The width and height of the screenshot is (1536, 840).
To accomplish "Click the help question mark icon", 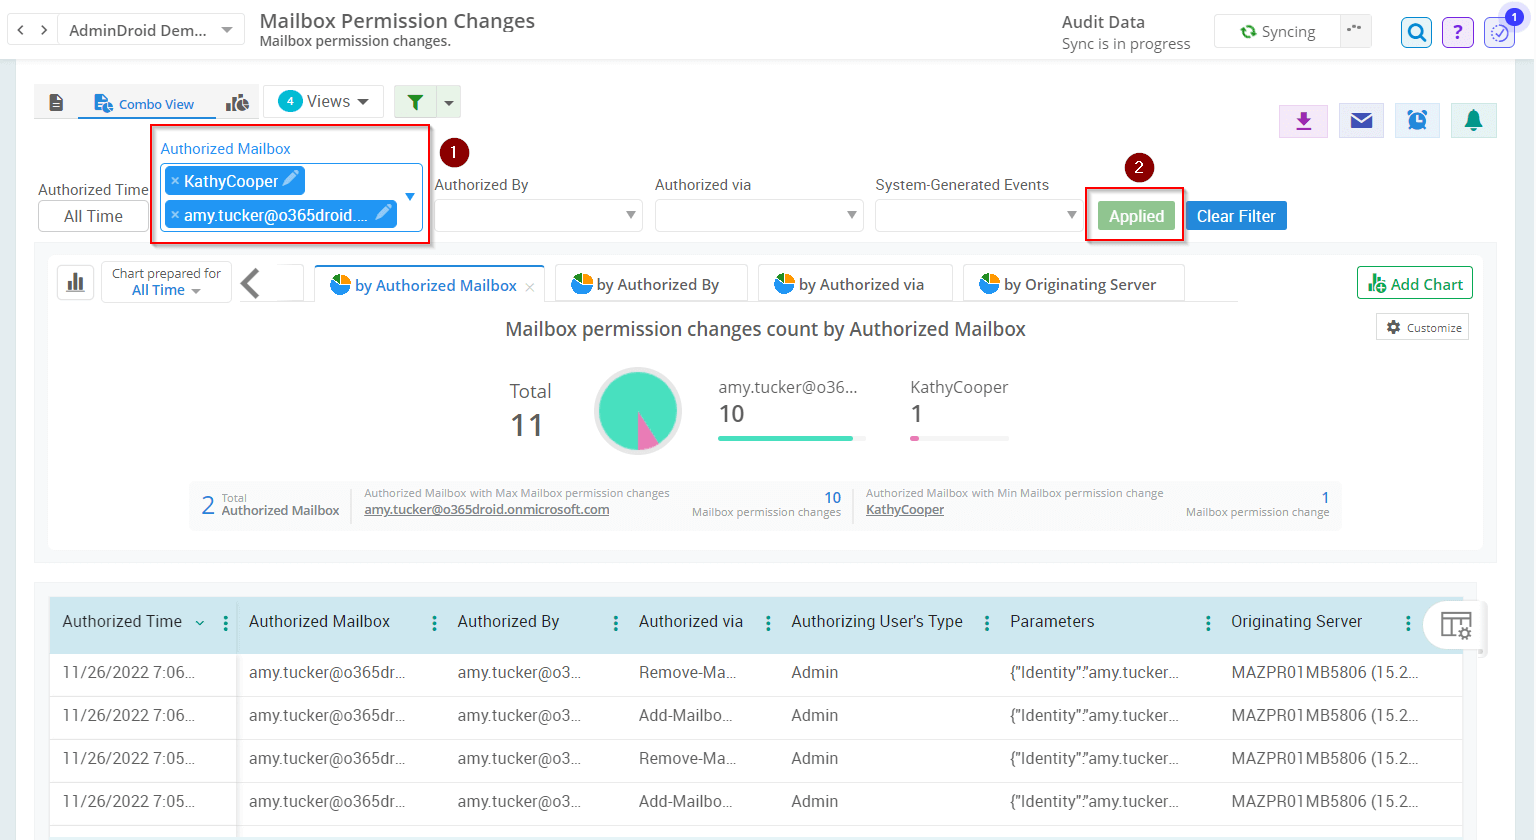I will (1457, 32).
